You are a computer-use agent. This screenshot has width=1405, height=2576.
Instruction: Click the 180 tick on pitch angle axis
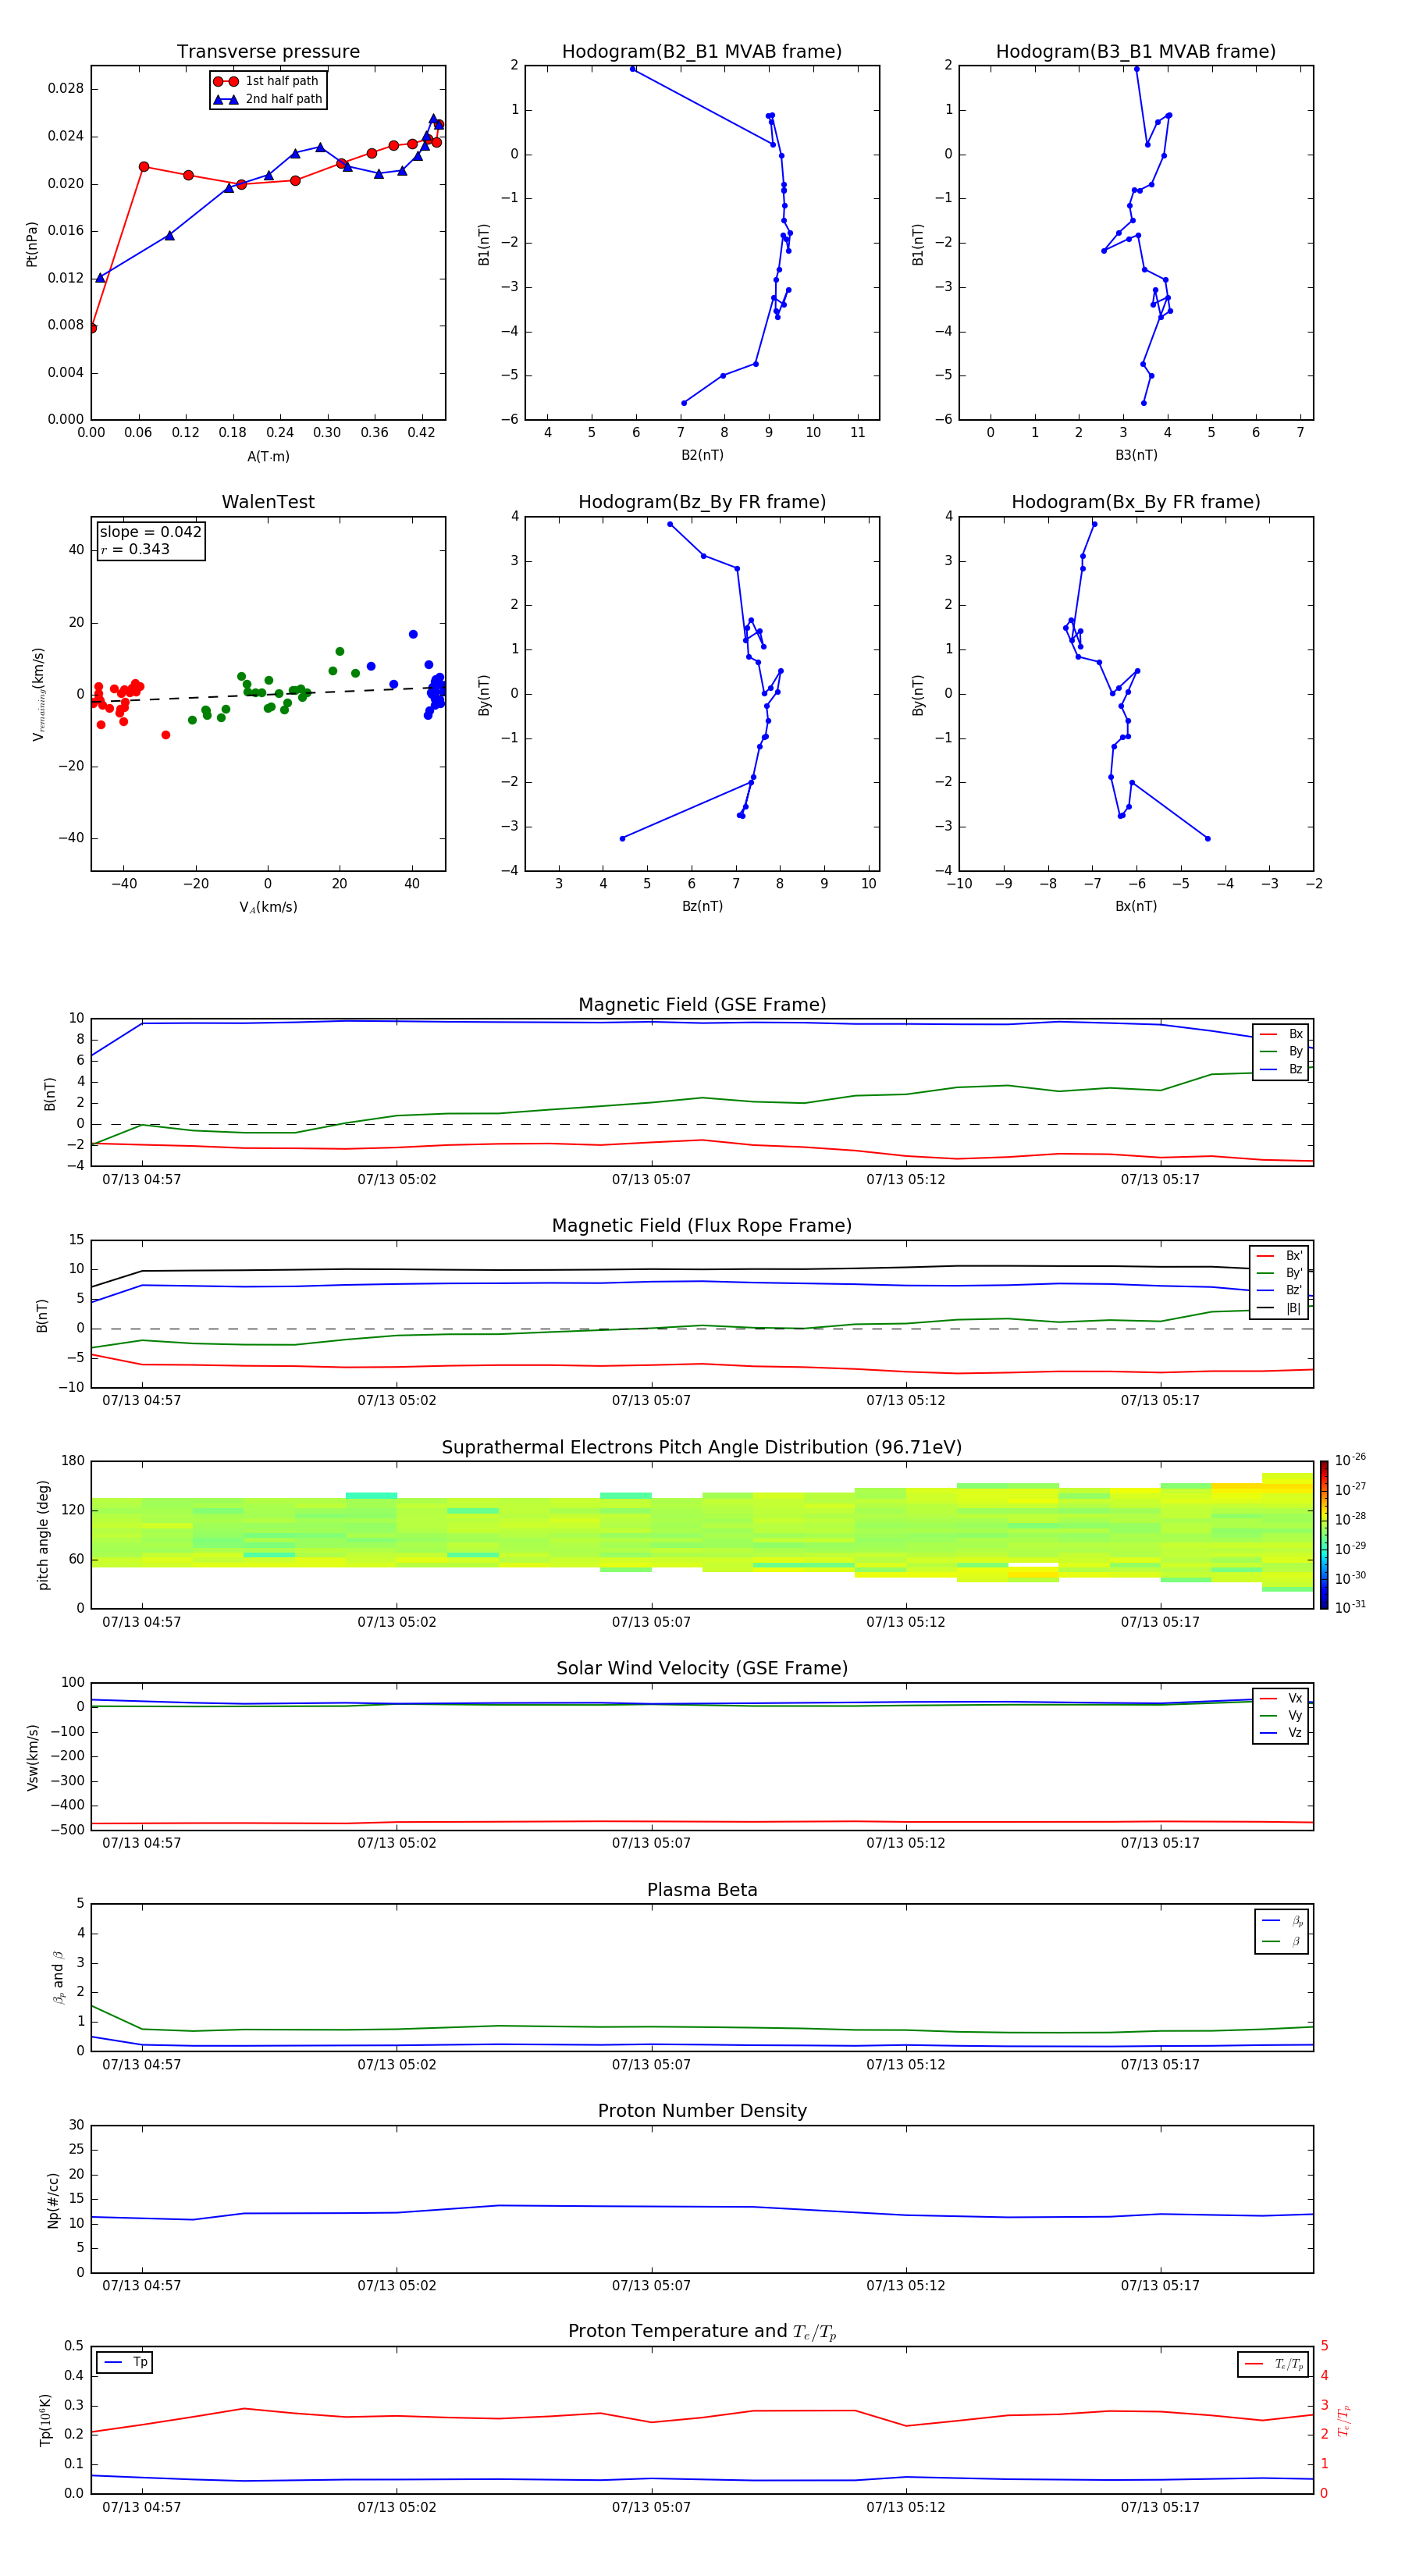pyautogui.click(x=73, y=1461)
